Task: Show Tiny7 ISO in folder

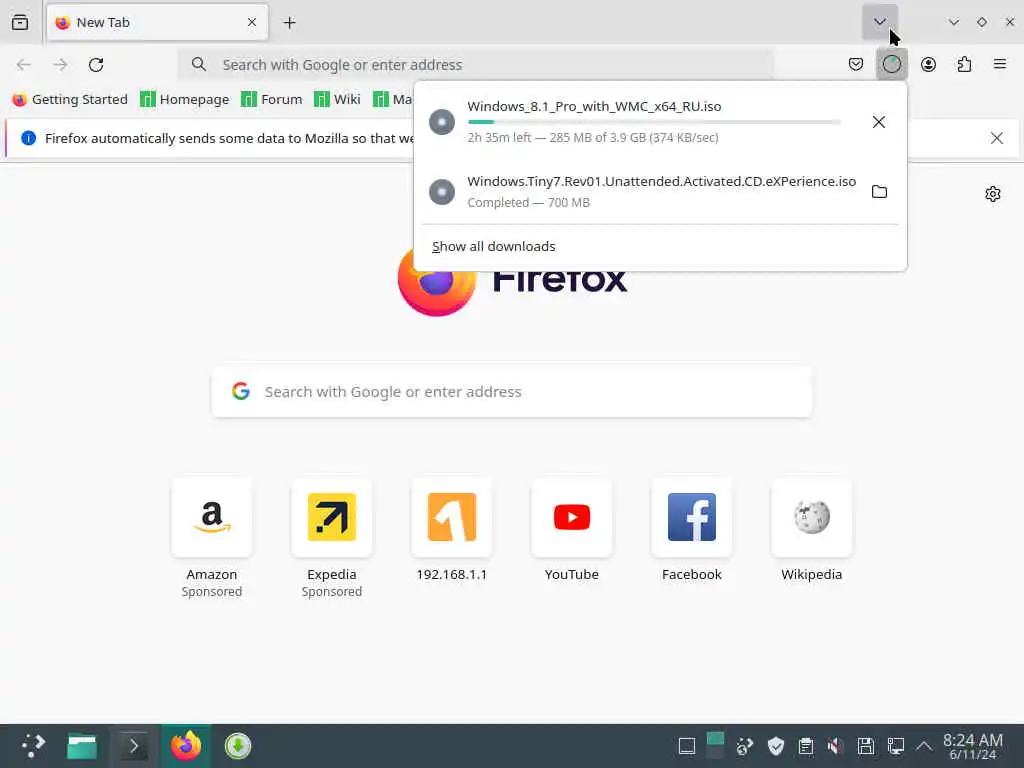Action: tap(879, 191)
